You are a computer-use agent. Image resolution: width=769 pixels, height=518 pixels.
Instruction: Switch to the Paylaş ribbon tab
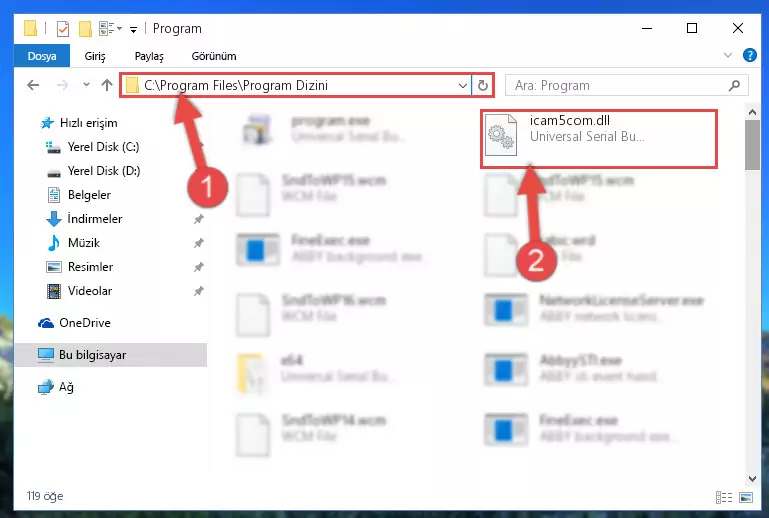[149, 56]
